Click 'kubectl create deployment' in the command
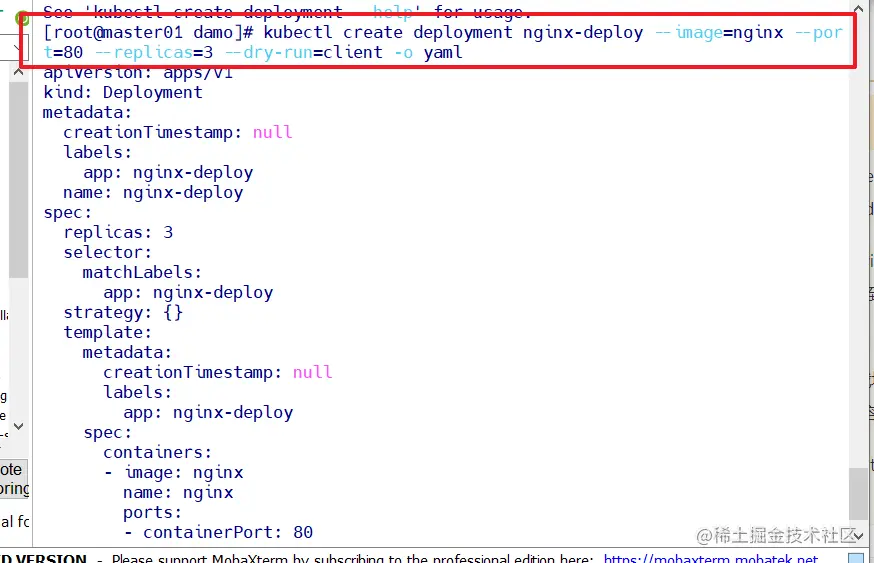874x563 pixels. pyautogui.click(x=388, y=32)
